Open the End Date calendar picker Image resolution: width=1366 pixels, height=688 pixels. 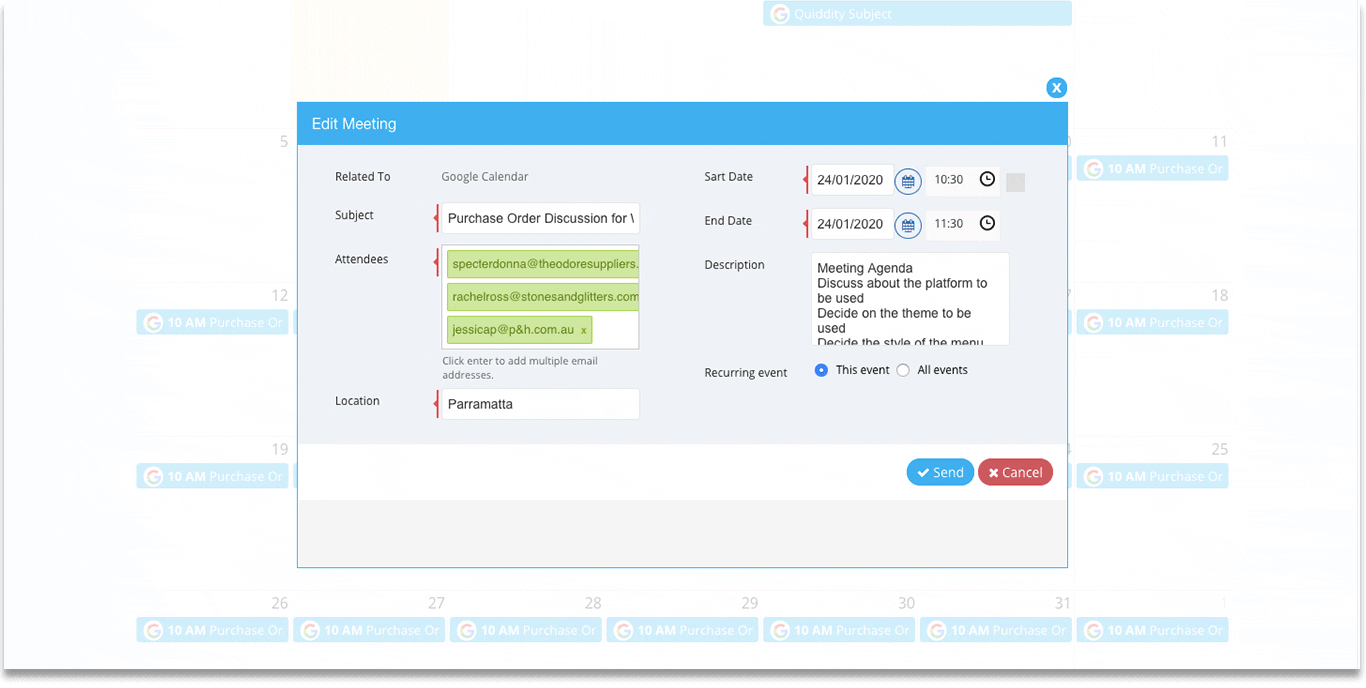tap(907, 224)
